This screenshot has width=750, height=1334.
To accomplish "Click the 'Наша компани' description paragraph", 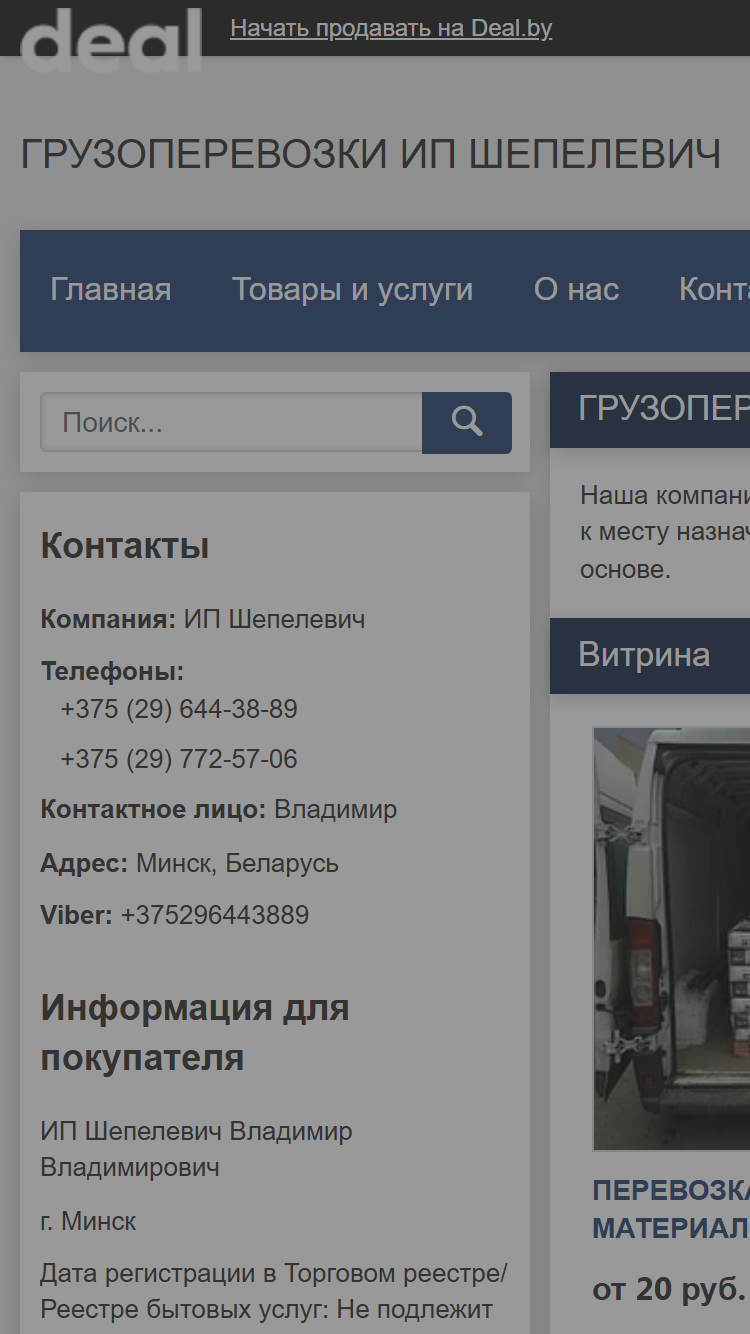I will 665,532.
